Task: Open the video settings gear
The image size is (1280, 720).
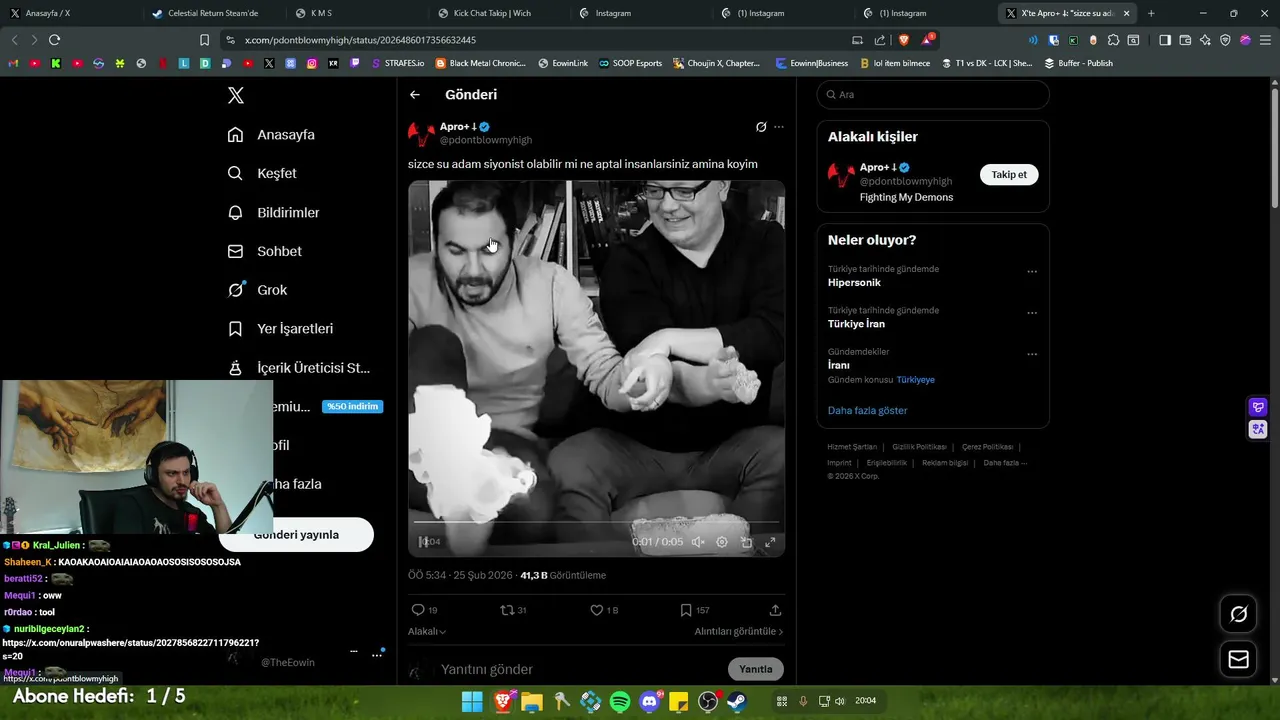Action: 722,542
